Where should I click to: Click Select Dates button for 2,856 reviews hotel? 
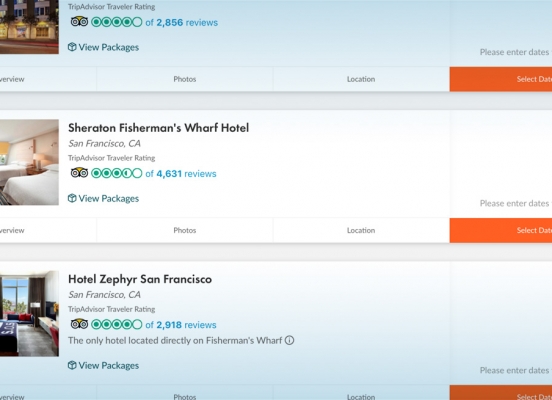(x=501, y=79)
